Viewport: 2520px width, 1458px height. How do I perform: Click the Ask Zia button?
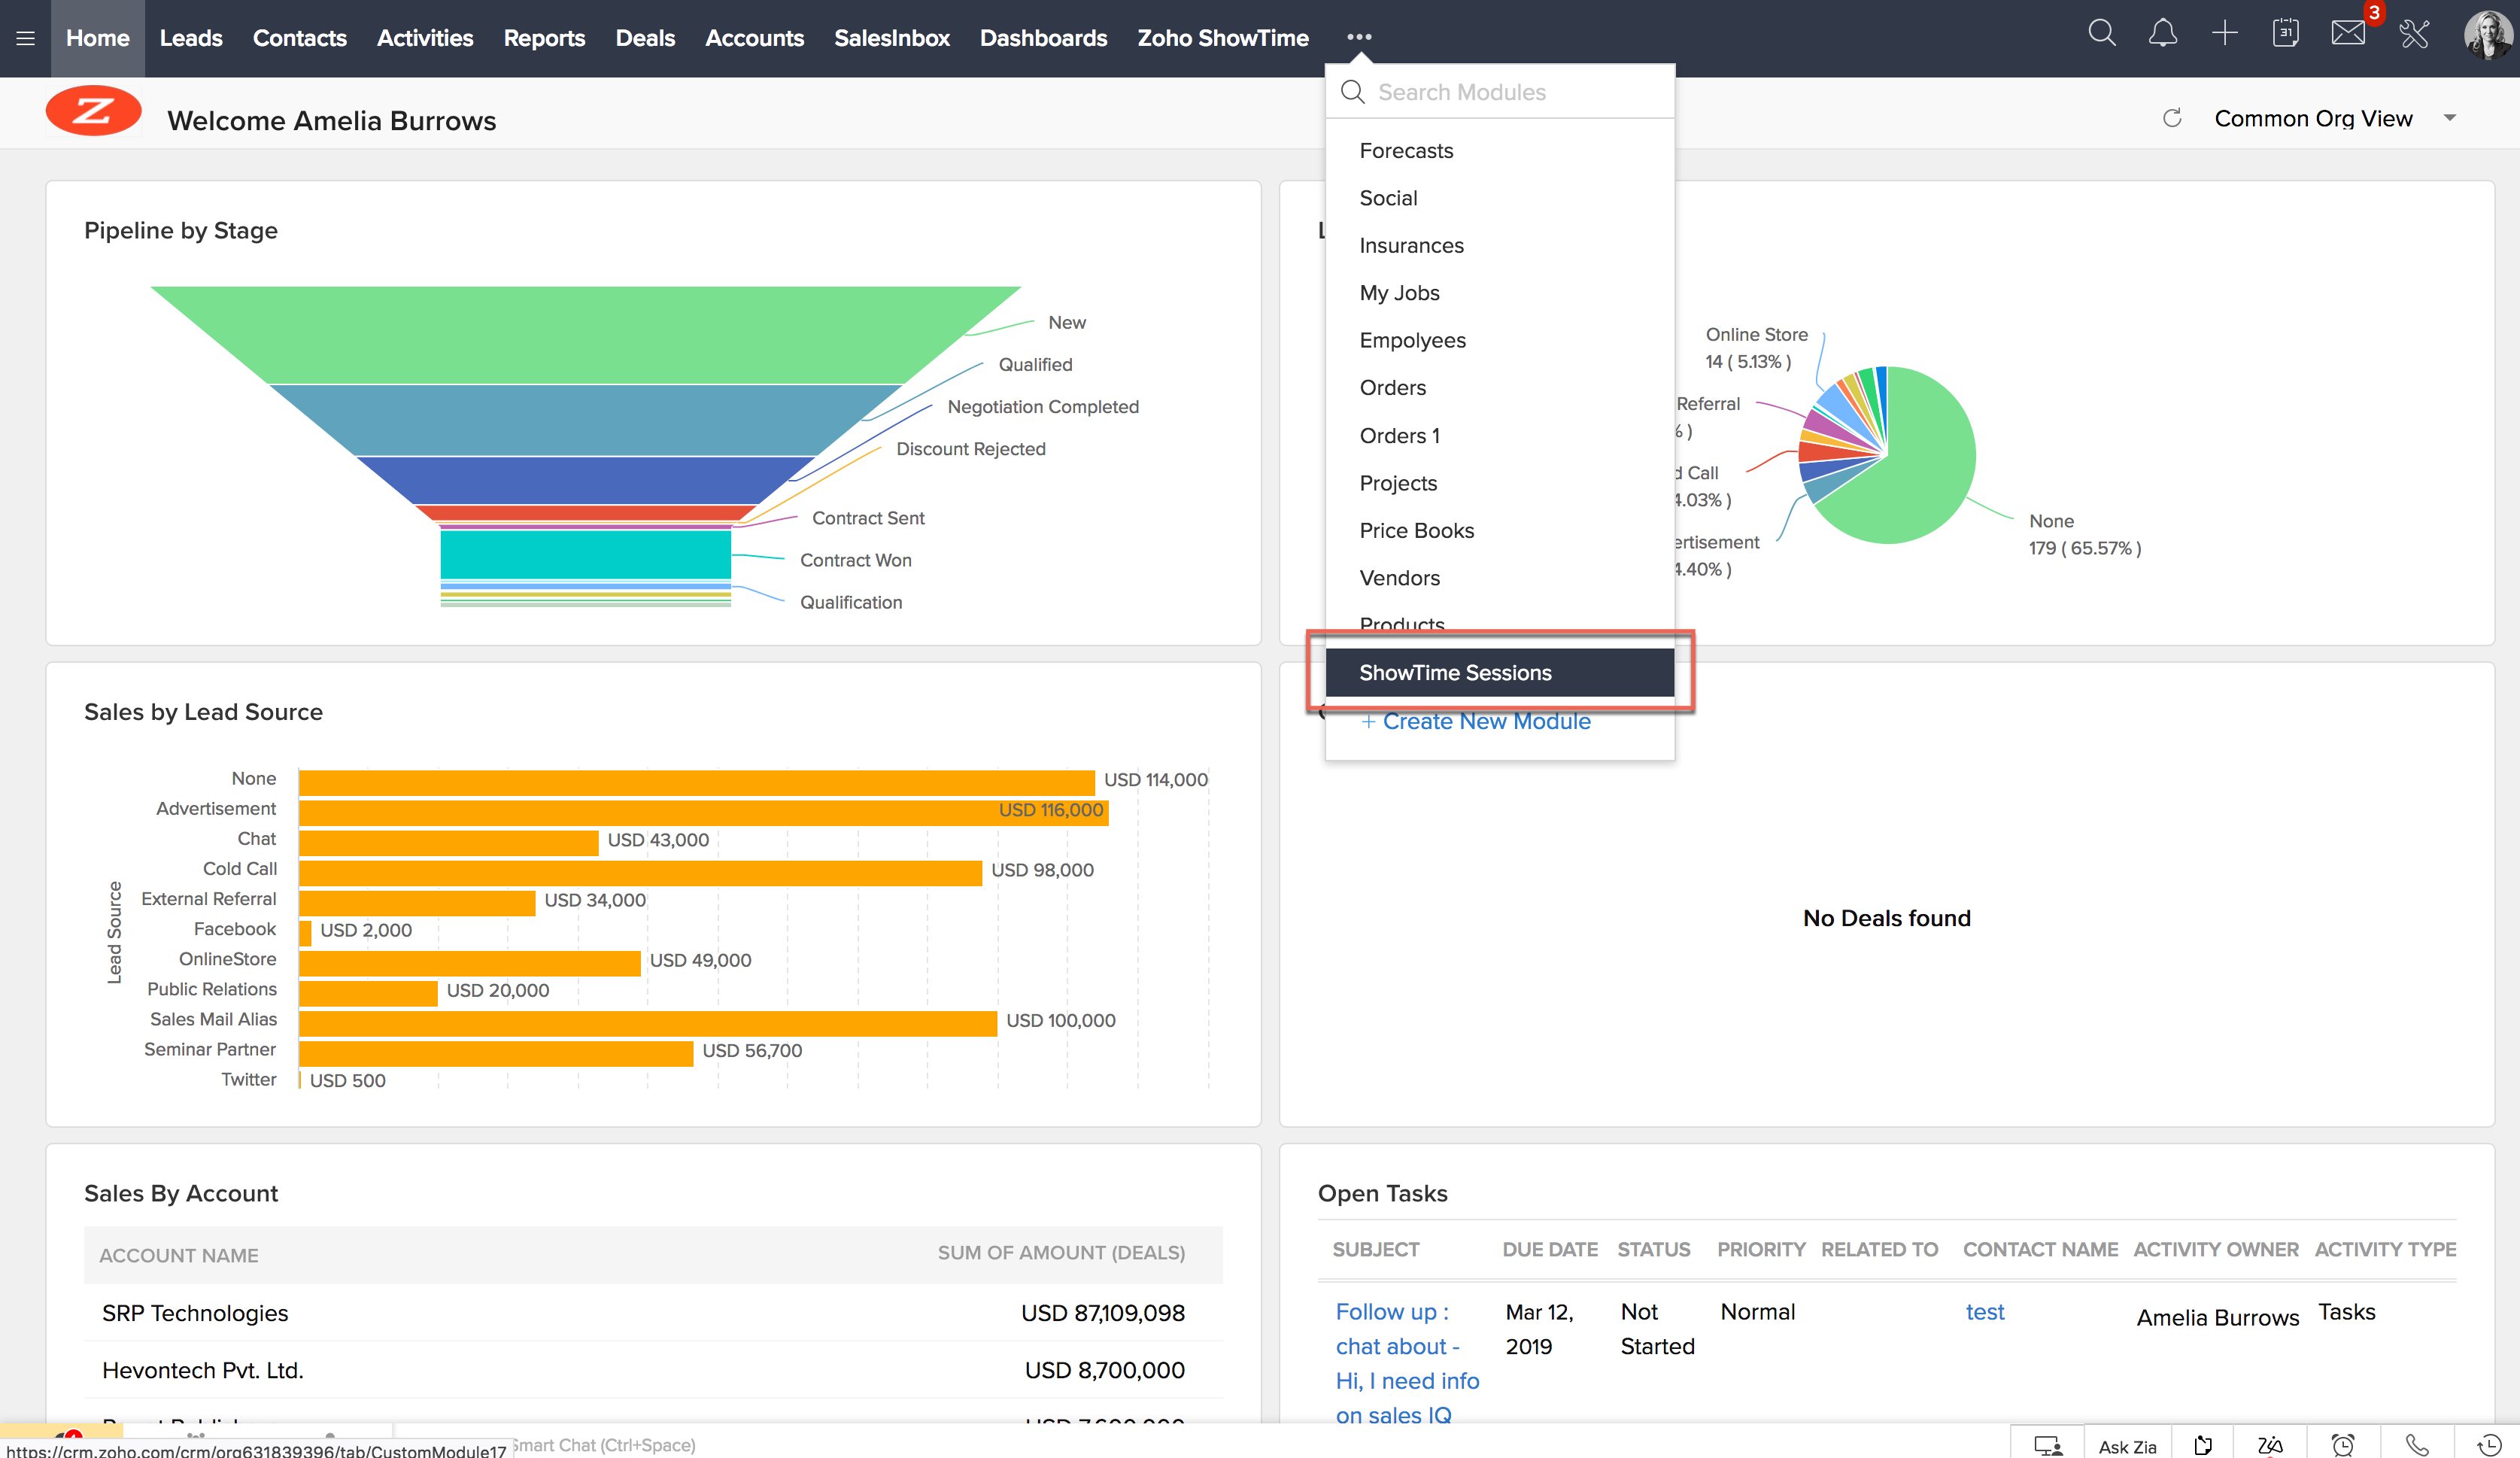pos(2127,1446)
